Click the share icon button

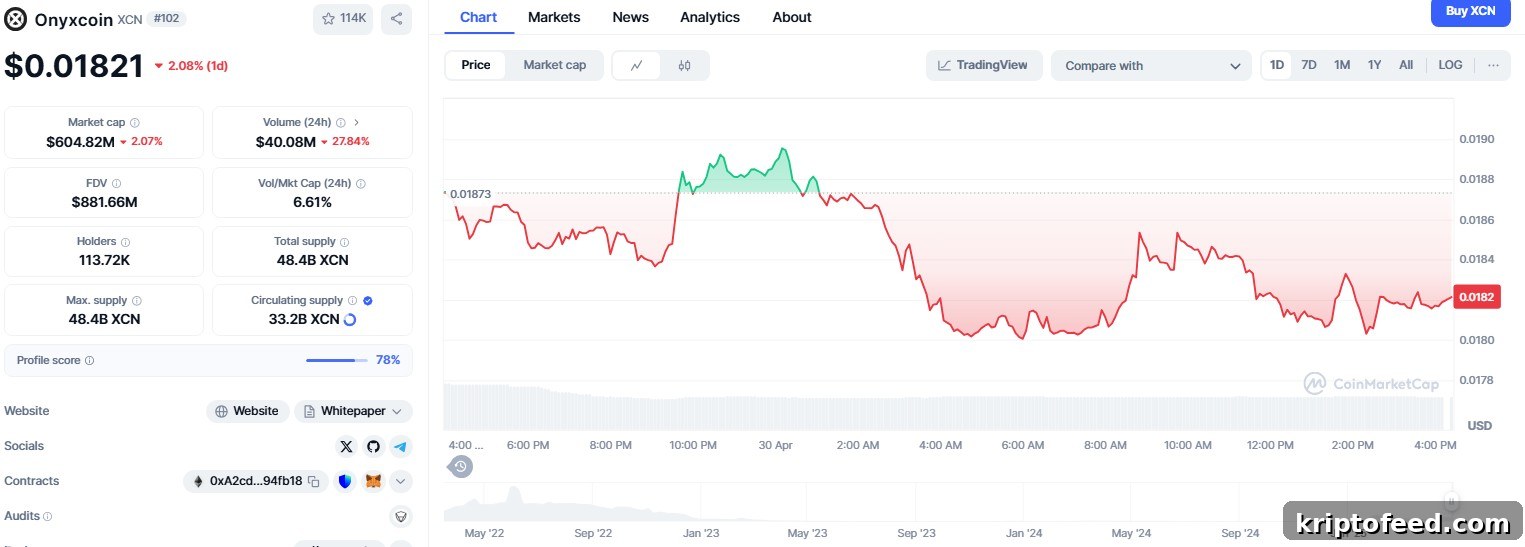(x=396, y=19)
